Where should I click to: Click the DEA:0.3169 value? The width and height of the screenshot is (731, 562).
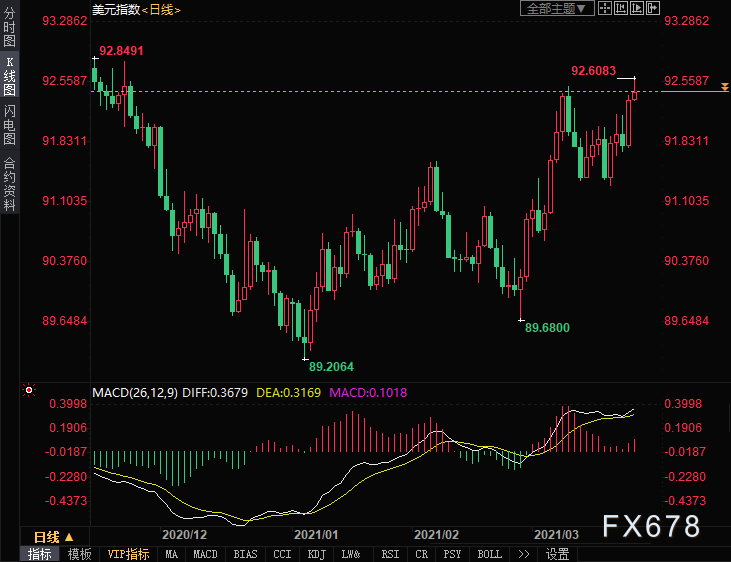pyautogui.click(x=289, y=393)
